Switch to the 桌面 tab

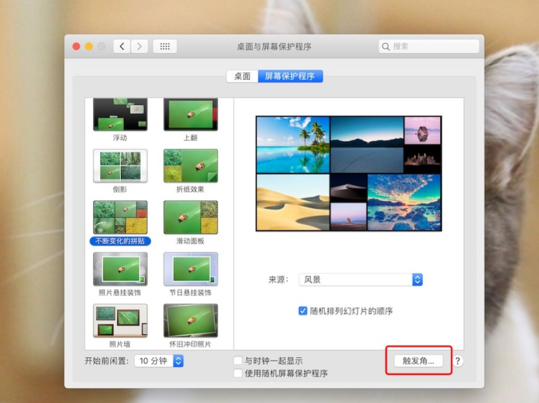point(242,76)
